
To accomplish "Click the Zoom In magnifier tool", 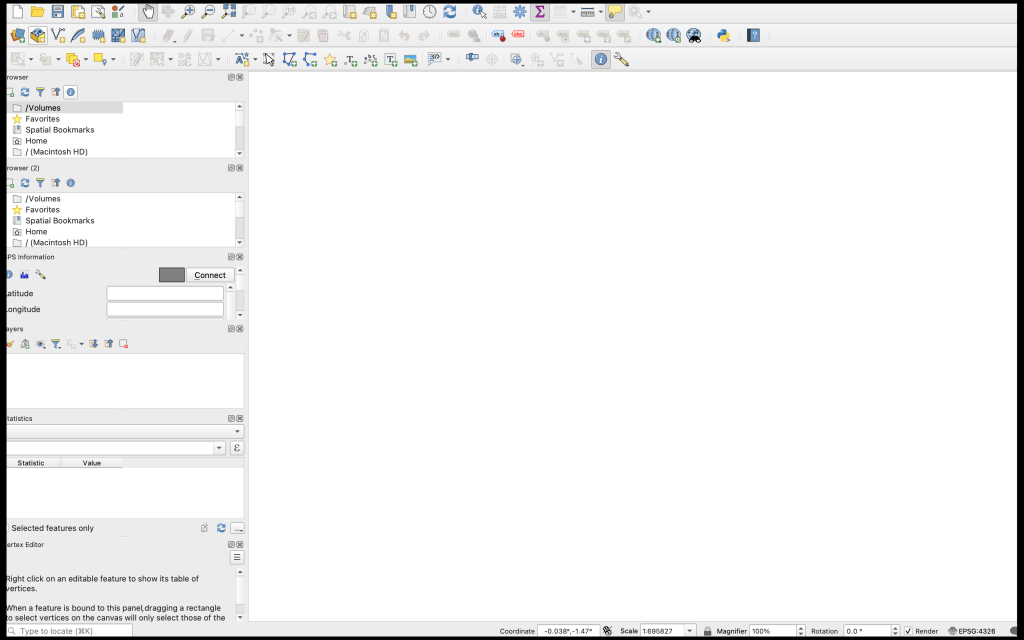I will 188,12.
